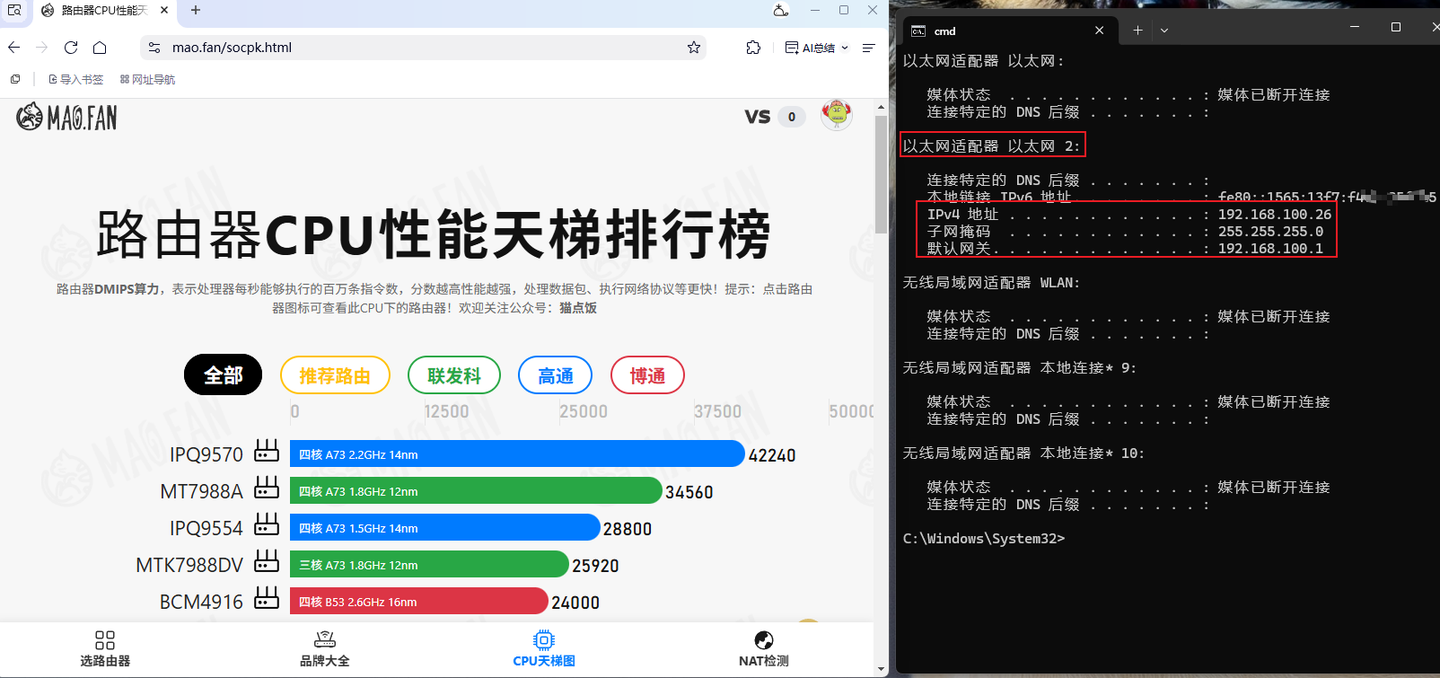The height and width of the screenshot is (678, 1440).
Task: Open a new tab in cmd terminal
Action: (1138, 31)
